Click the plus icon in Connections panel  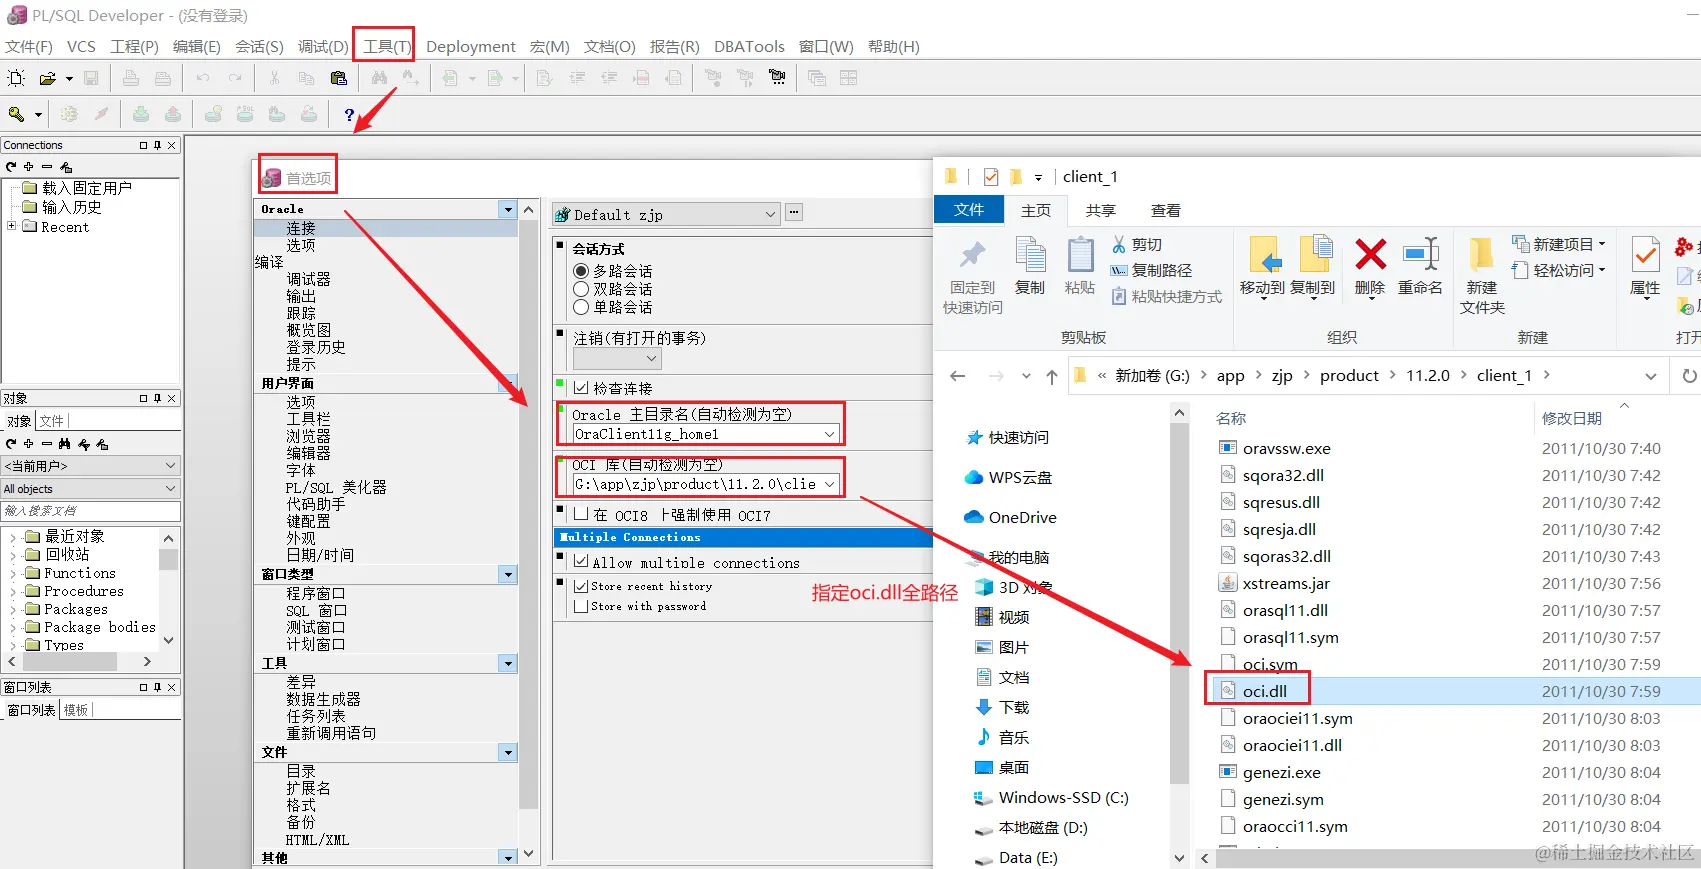click(x=29, y=167)
